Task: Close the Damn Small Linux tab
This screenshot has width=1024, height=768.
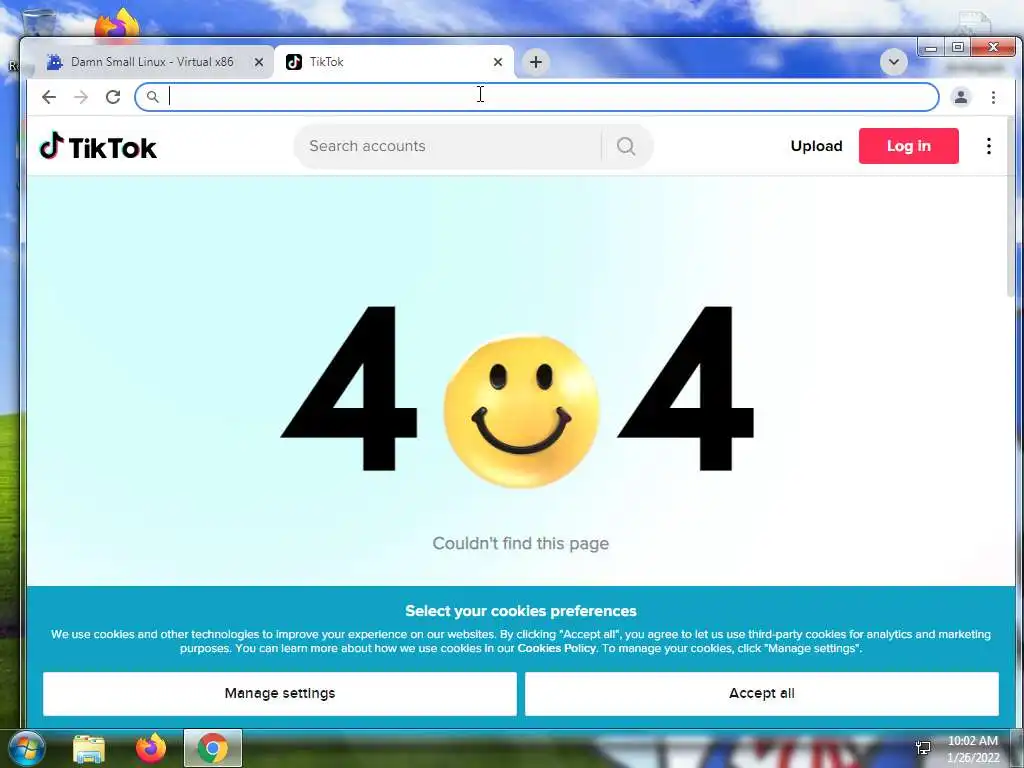Action: click(x=259, y=62)
